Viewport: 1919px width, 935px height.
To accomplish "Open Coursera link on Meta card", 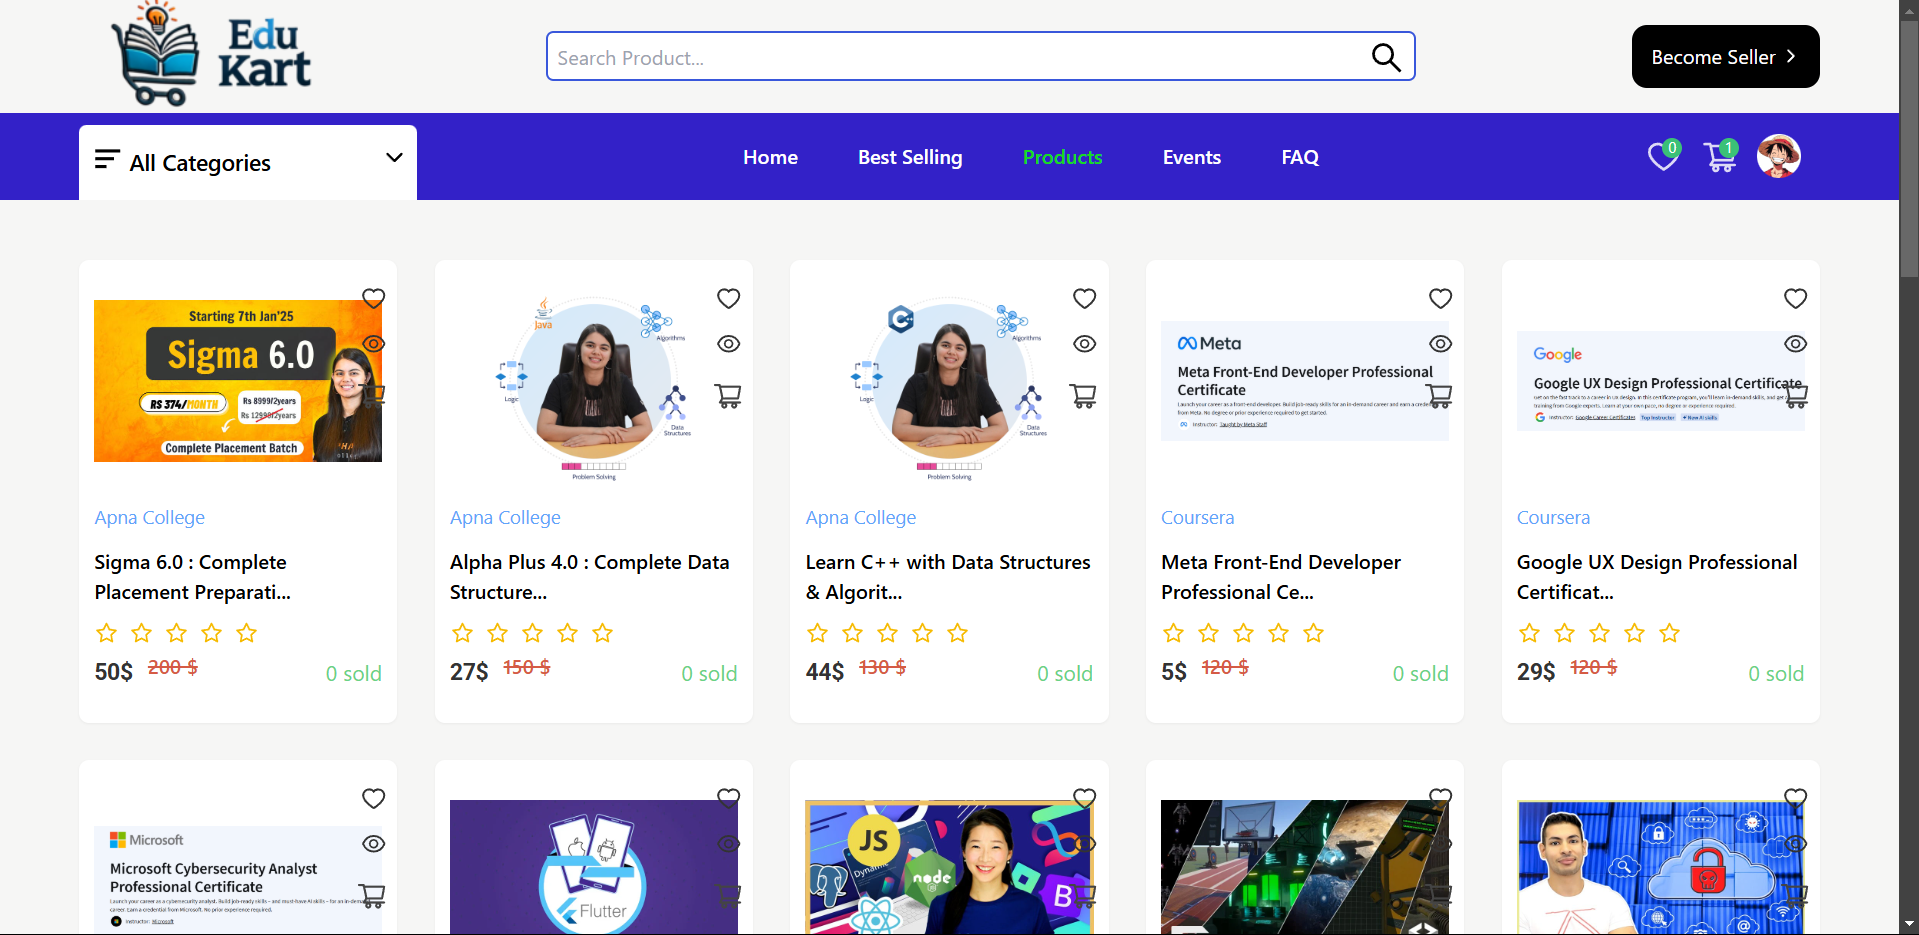I will click(x=1197, y=517).
